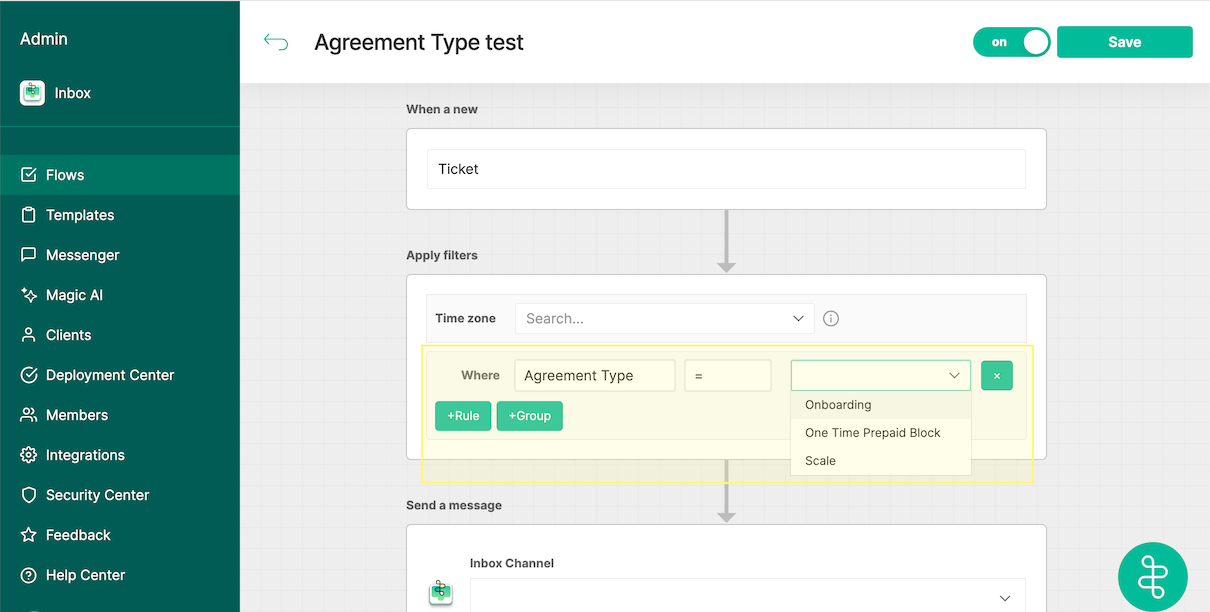The height and width of the screenshot is (612, 1210).
Task: Click the Inbox Channel app icon
Action: pyautogui.click(x=441, y=592)
